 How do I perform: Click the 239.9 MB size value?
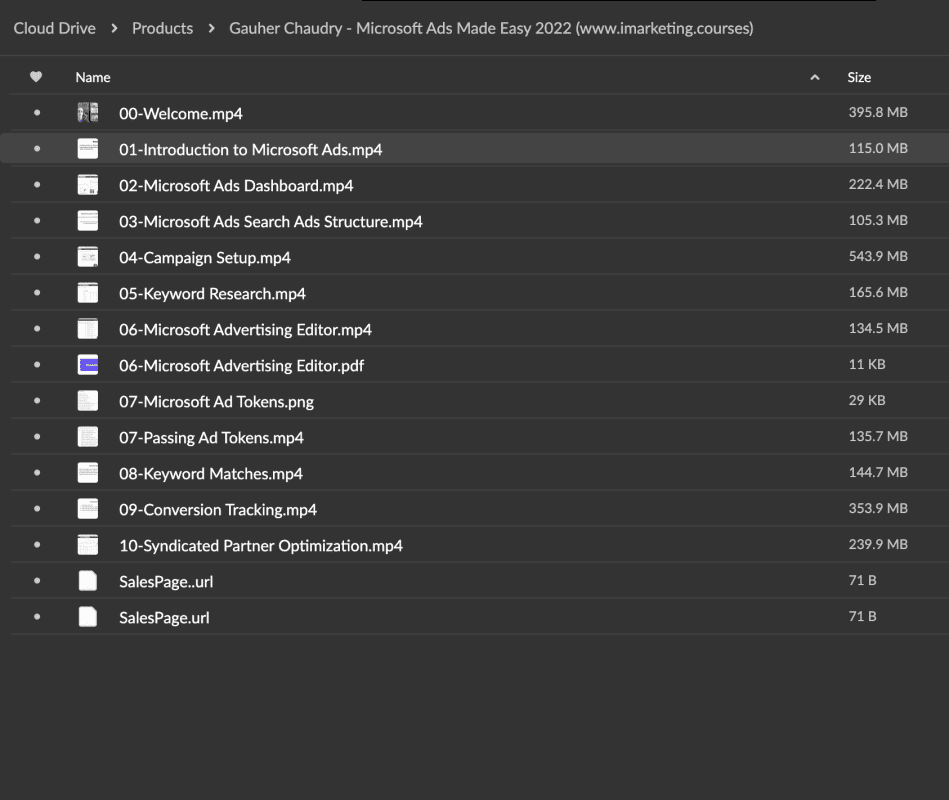tap(878, 544)
